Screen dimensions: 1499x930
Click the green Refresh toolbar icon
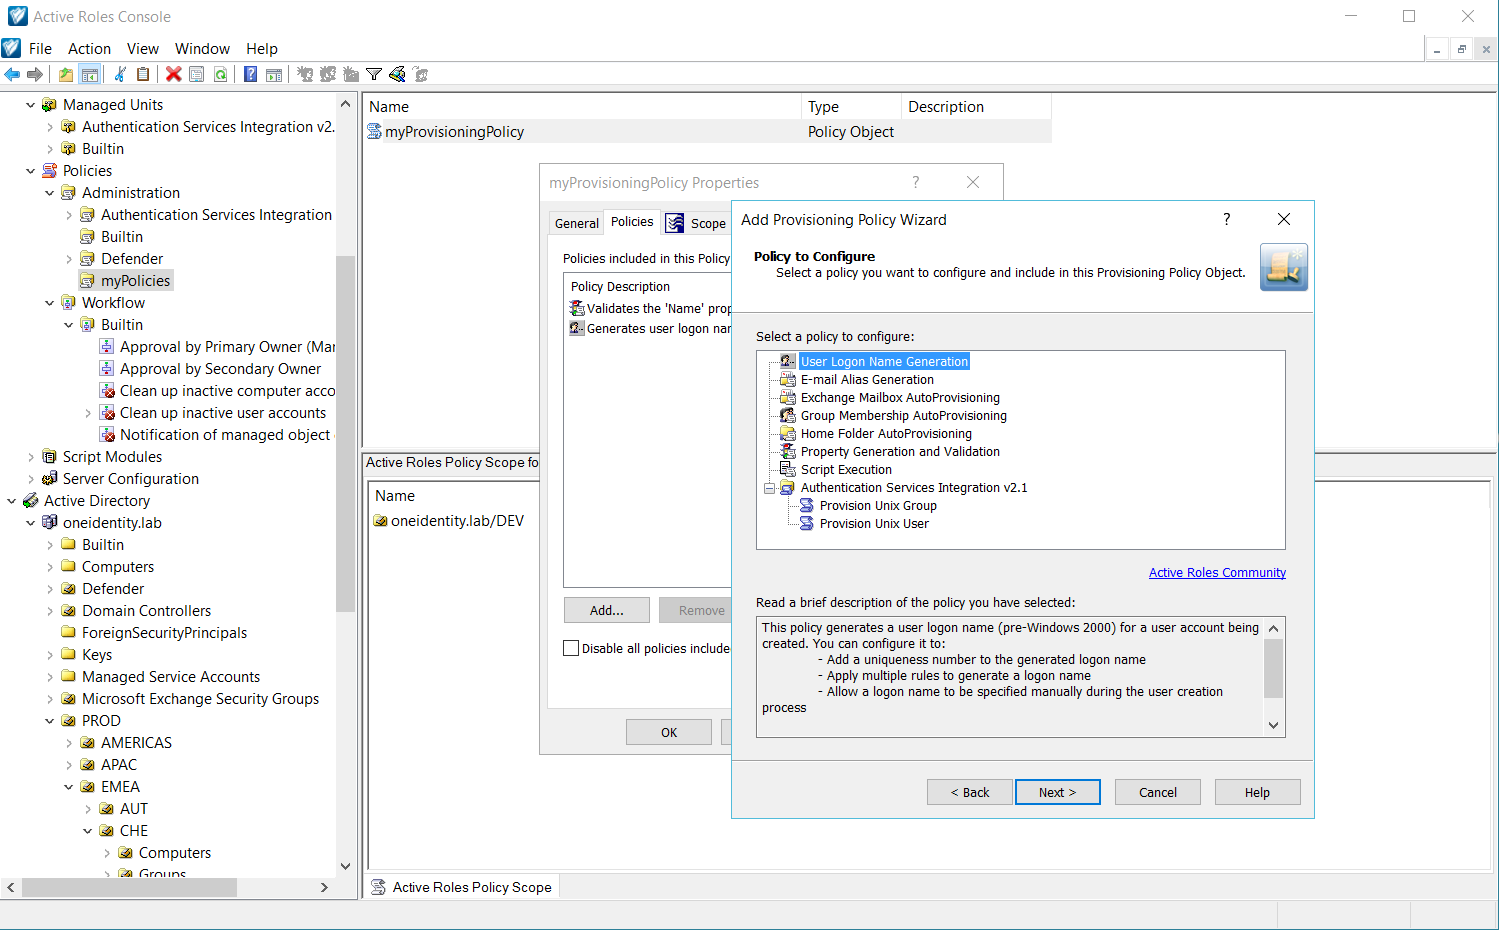[x=220, y=74]
